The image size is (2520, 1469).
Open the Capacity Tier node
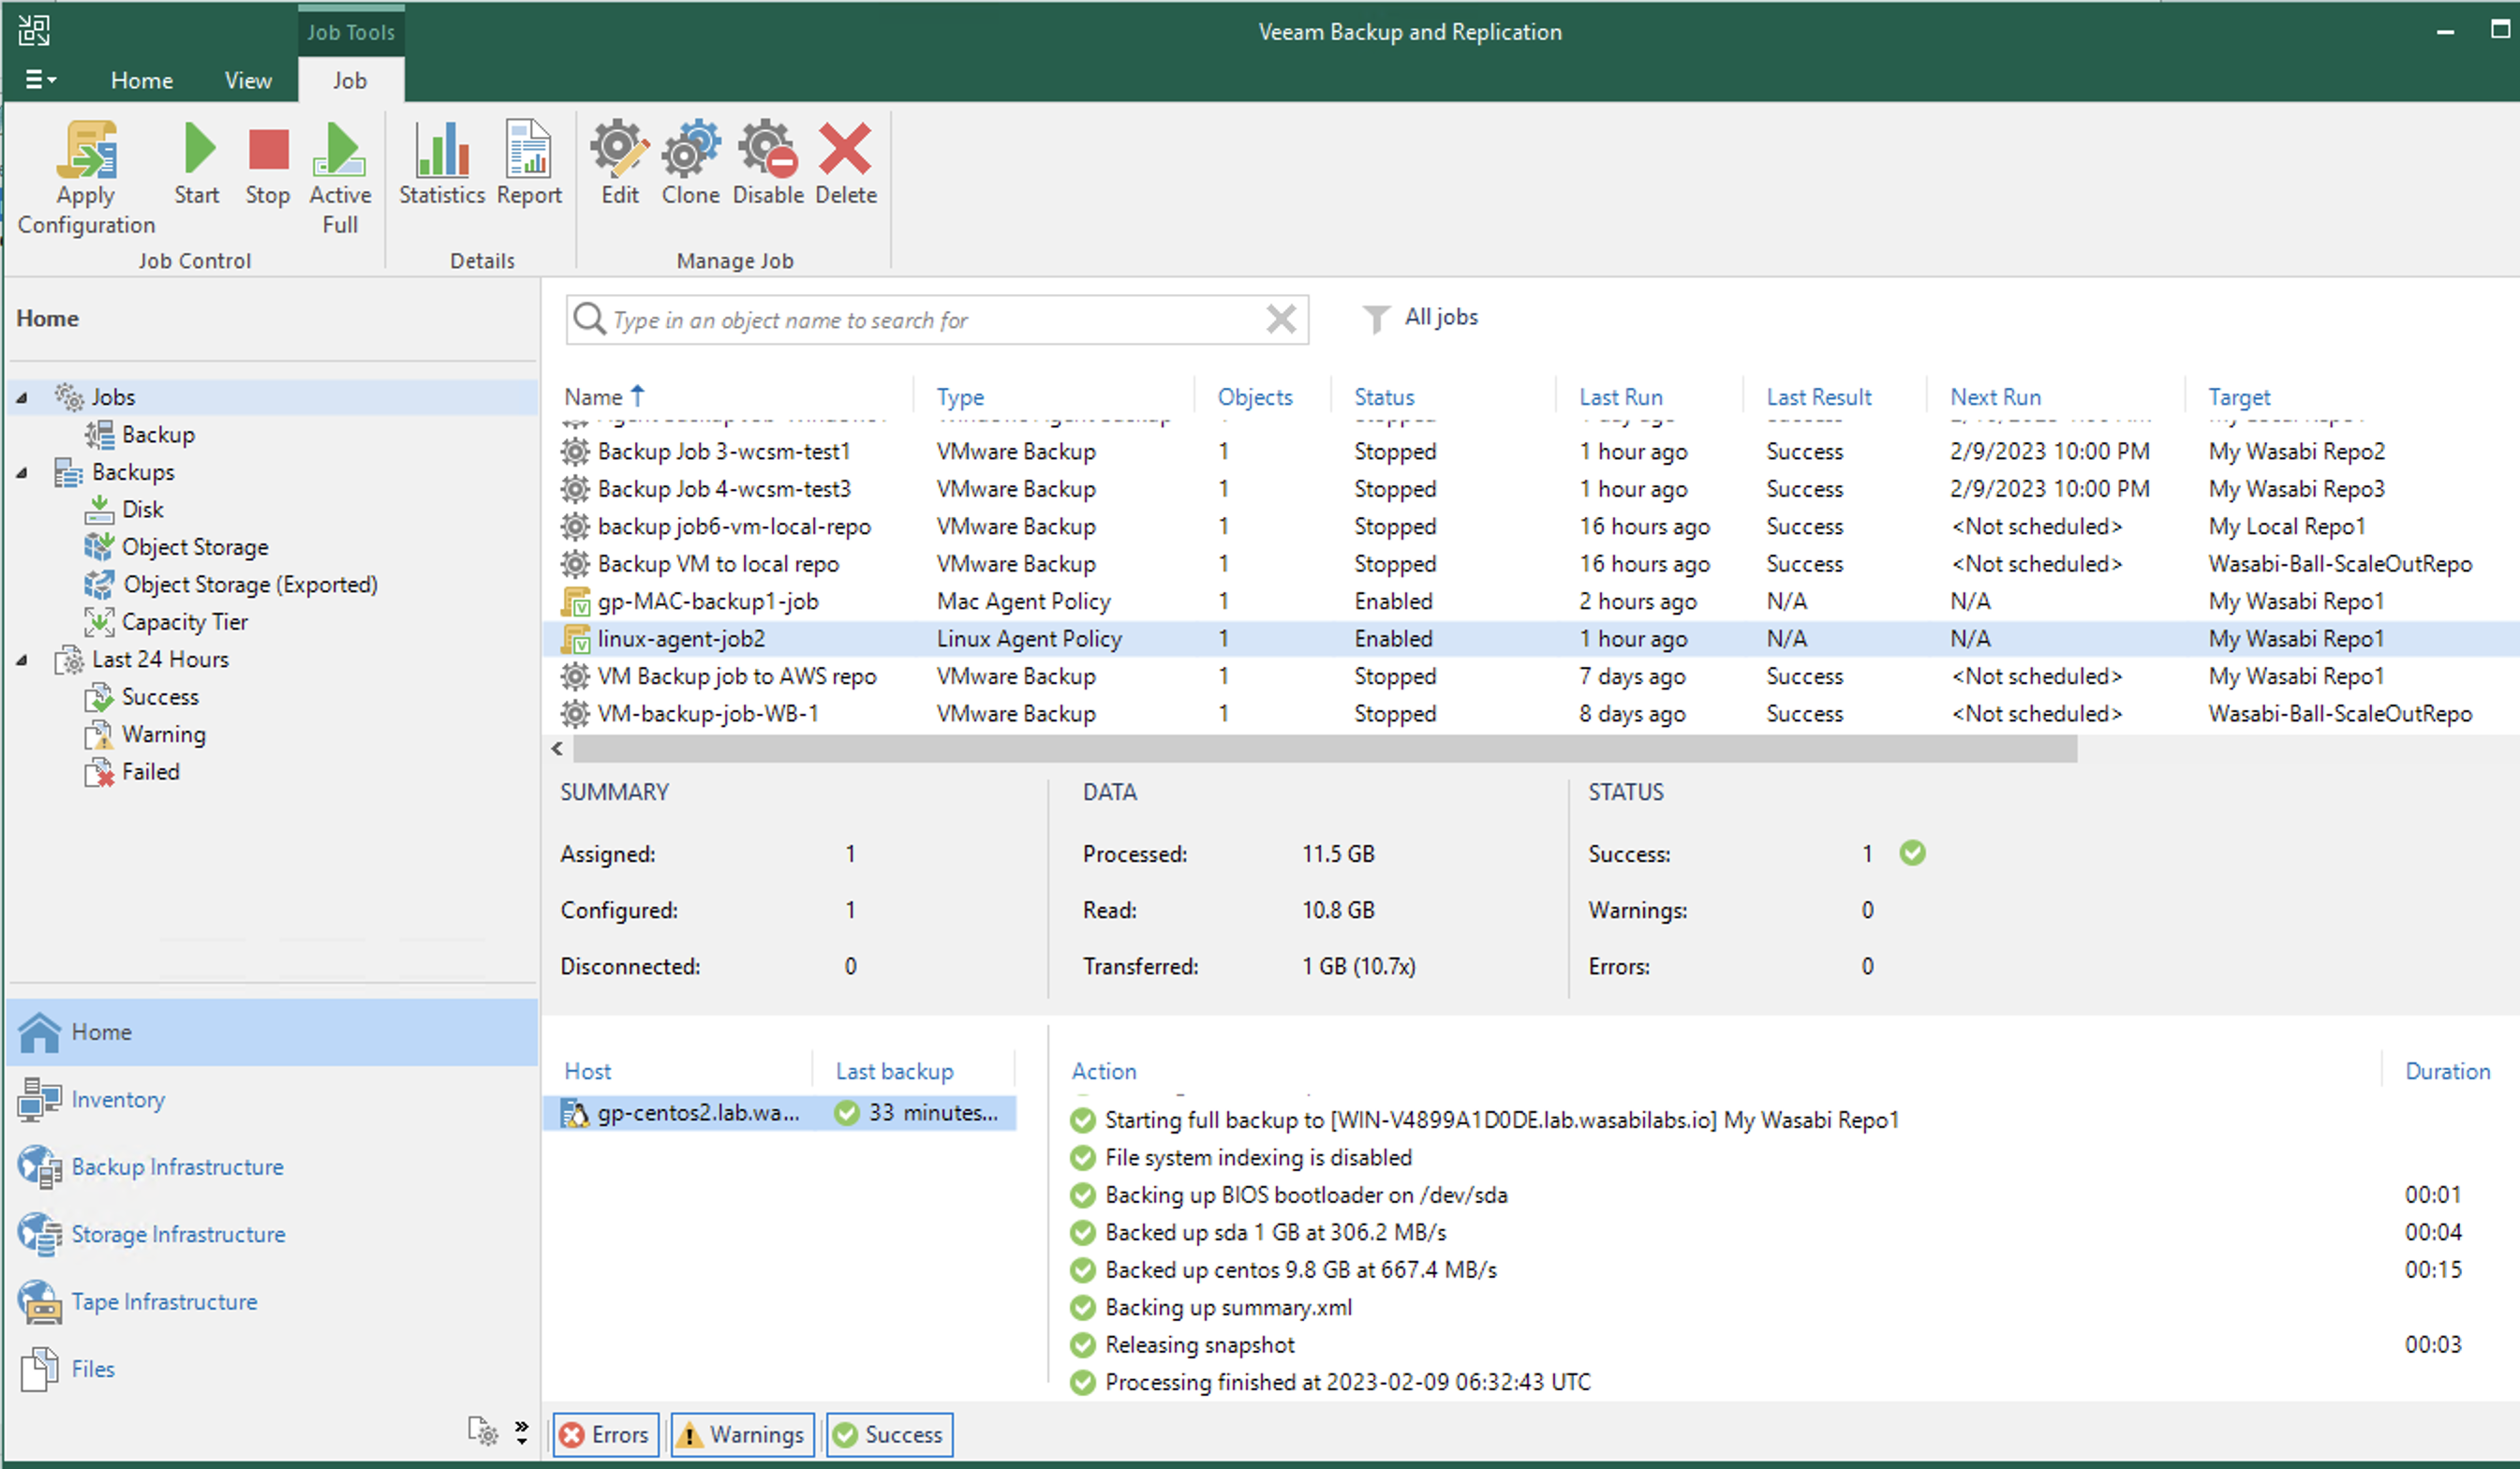click(166, 622)
